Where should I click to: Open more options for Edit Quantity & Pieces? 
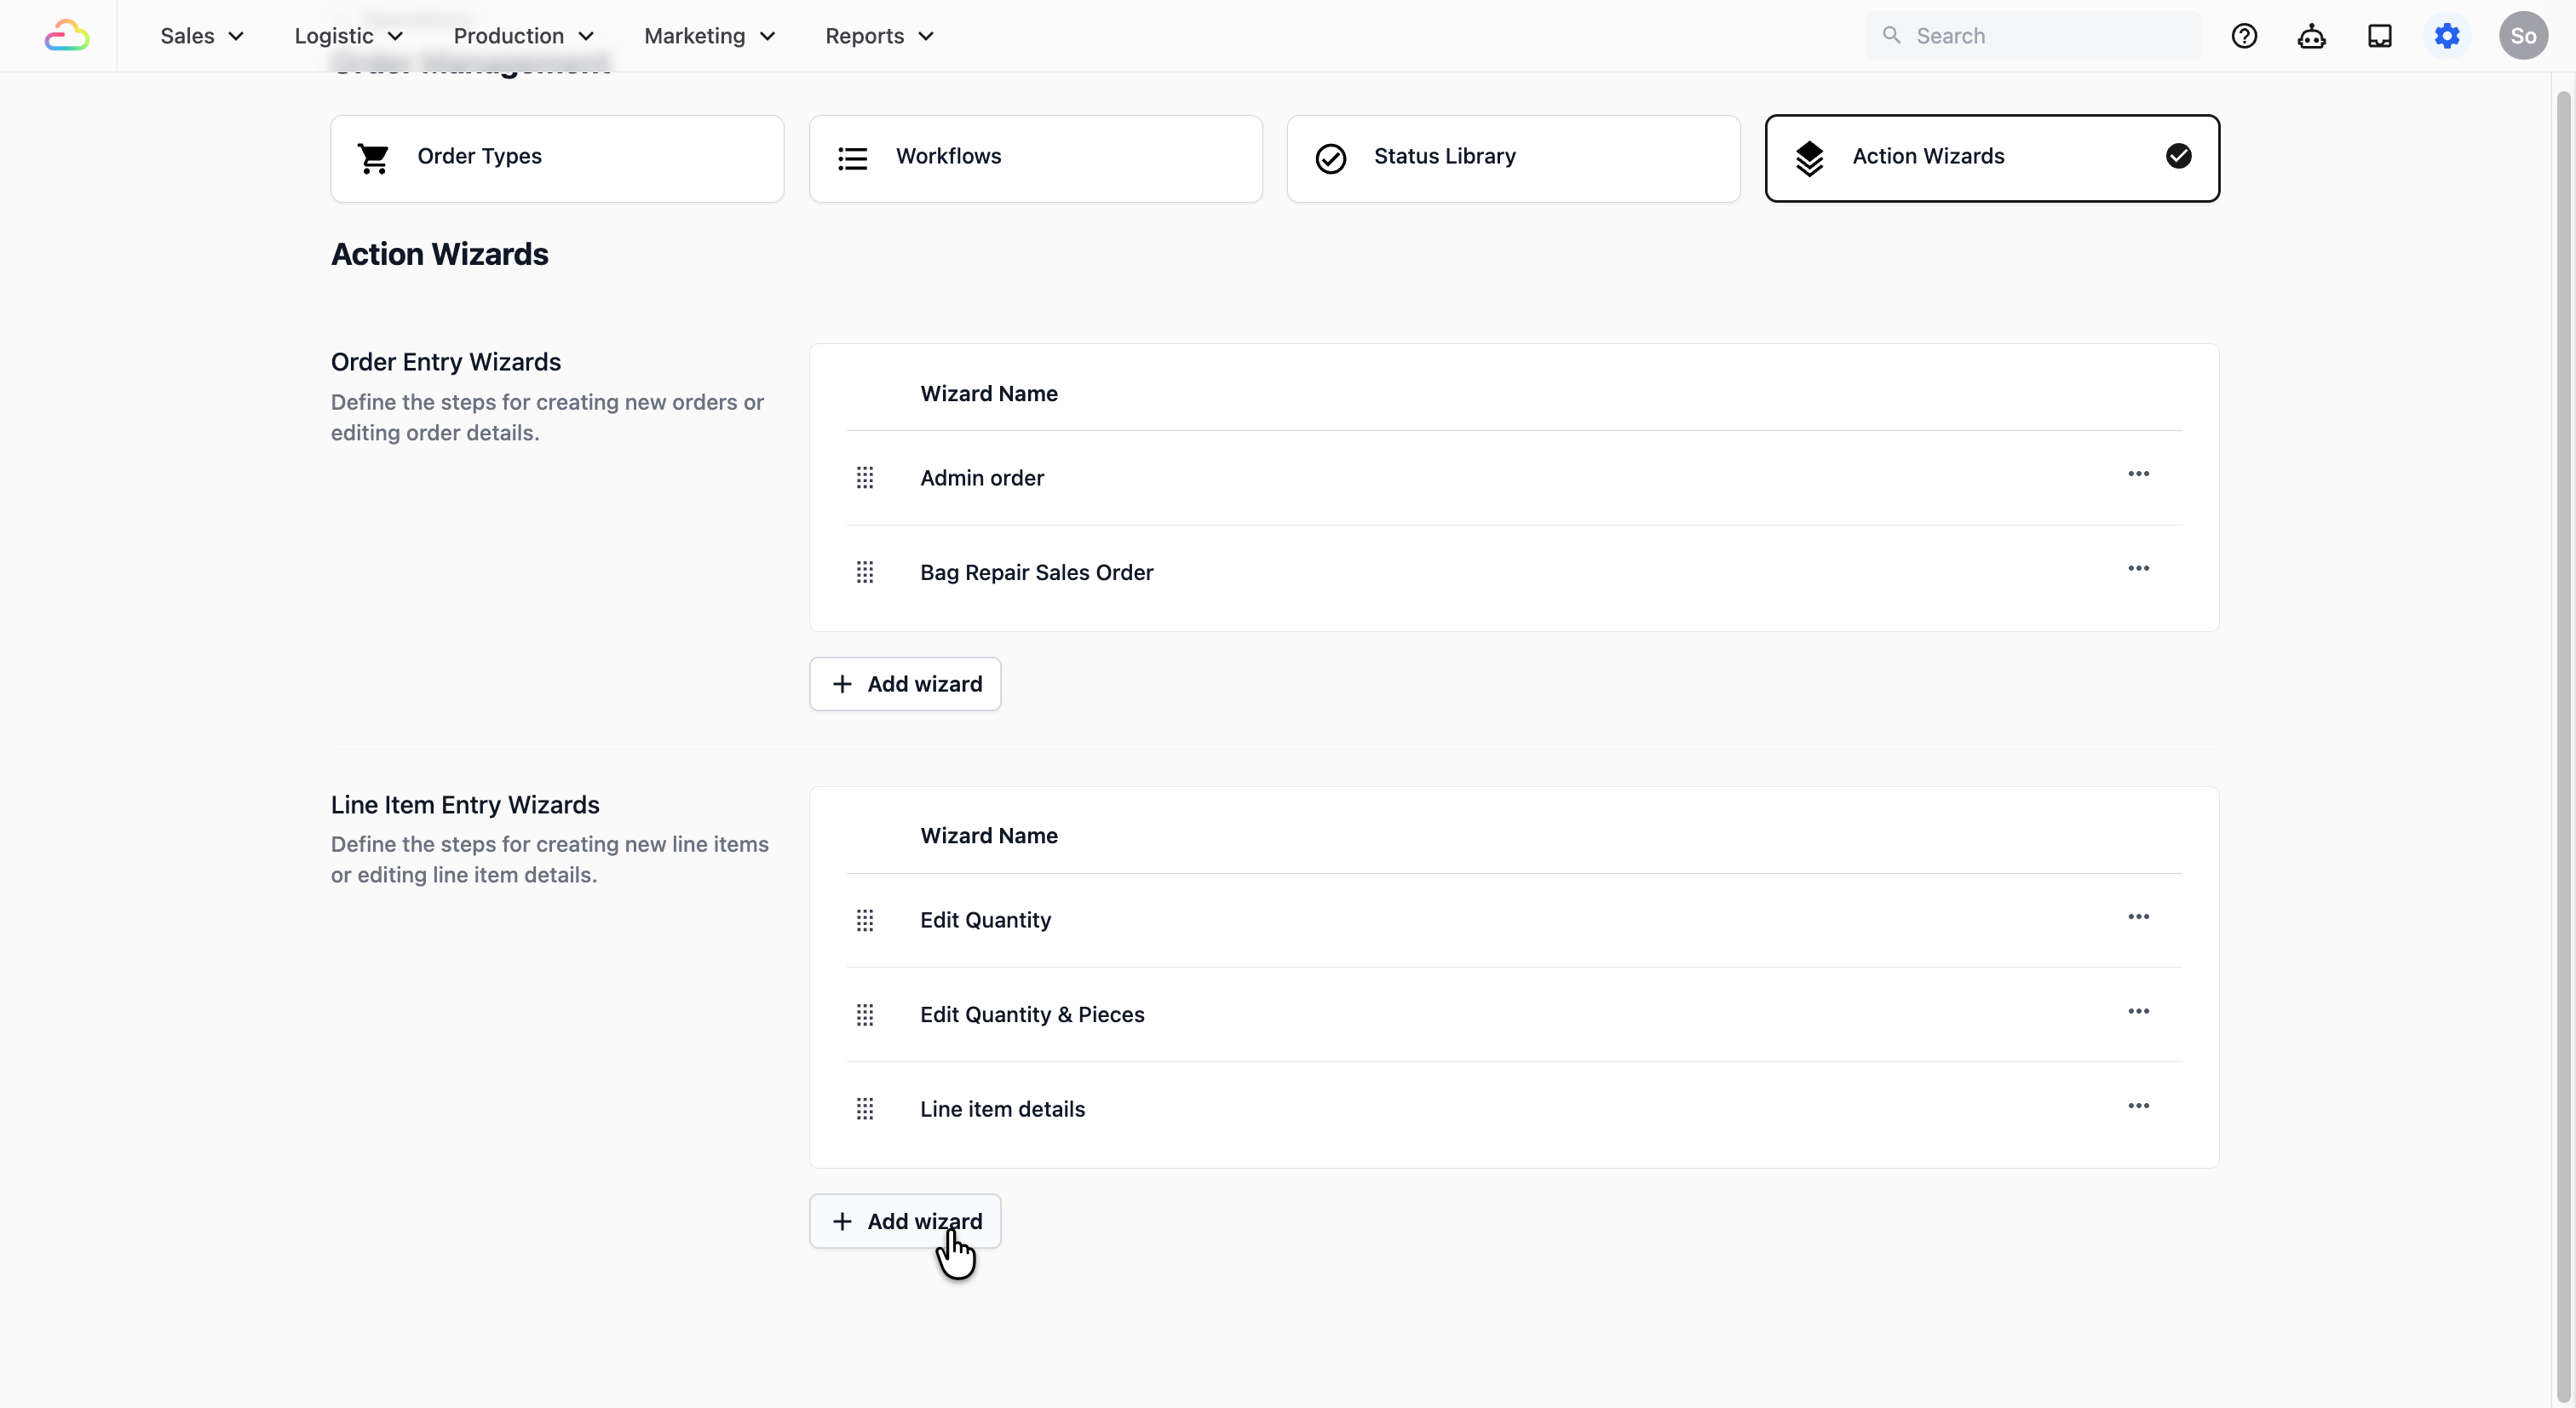click(x=2138, y=1011)
